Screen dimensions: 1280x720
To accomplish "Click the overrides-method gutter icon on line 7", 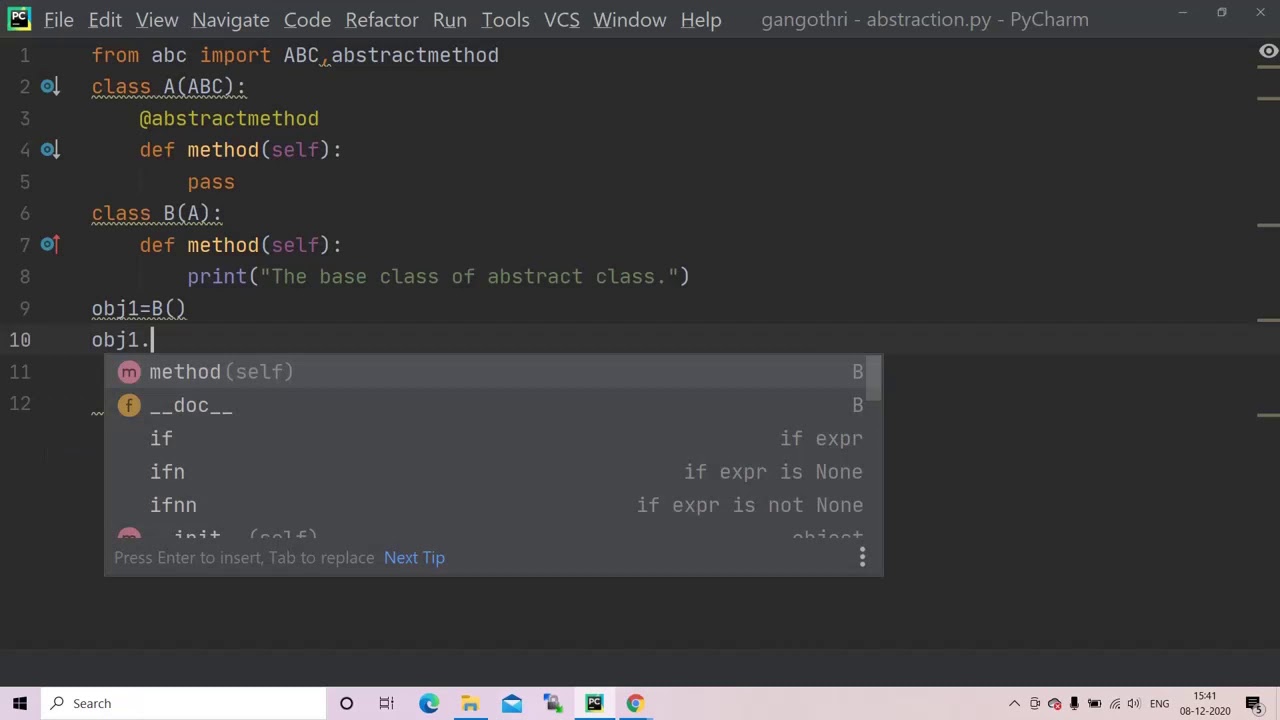I will [49, 244].
